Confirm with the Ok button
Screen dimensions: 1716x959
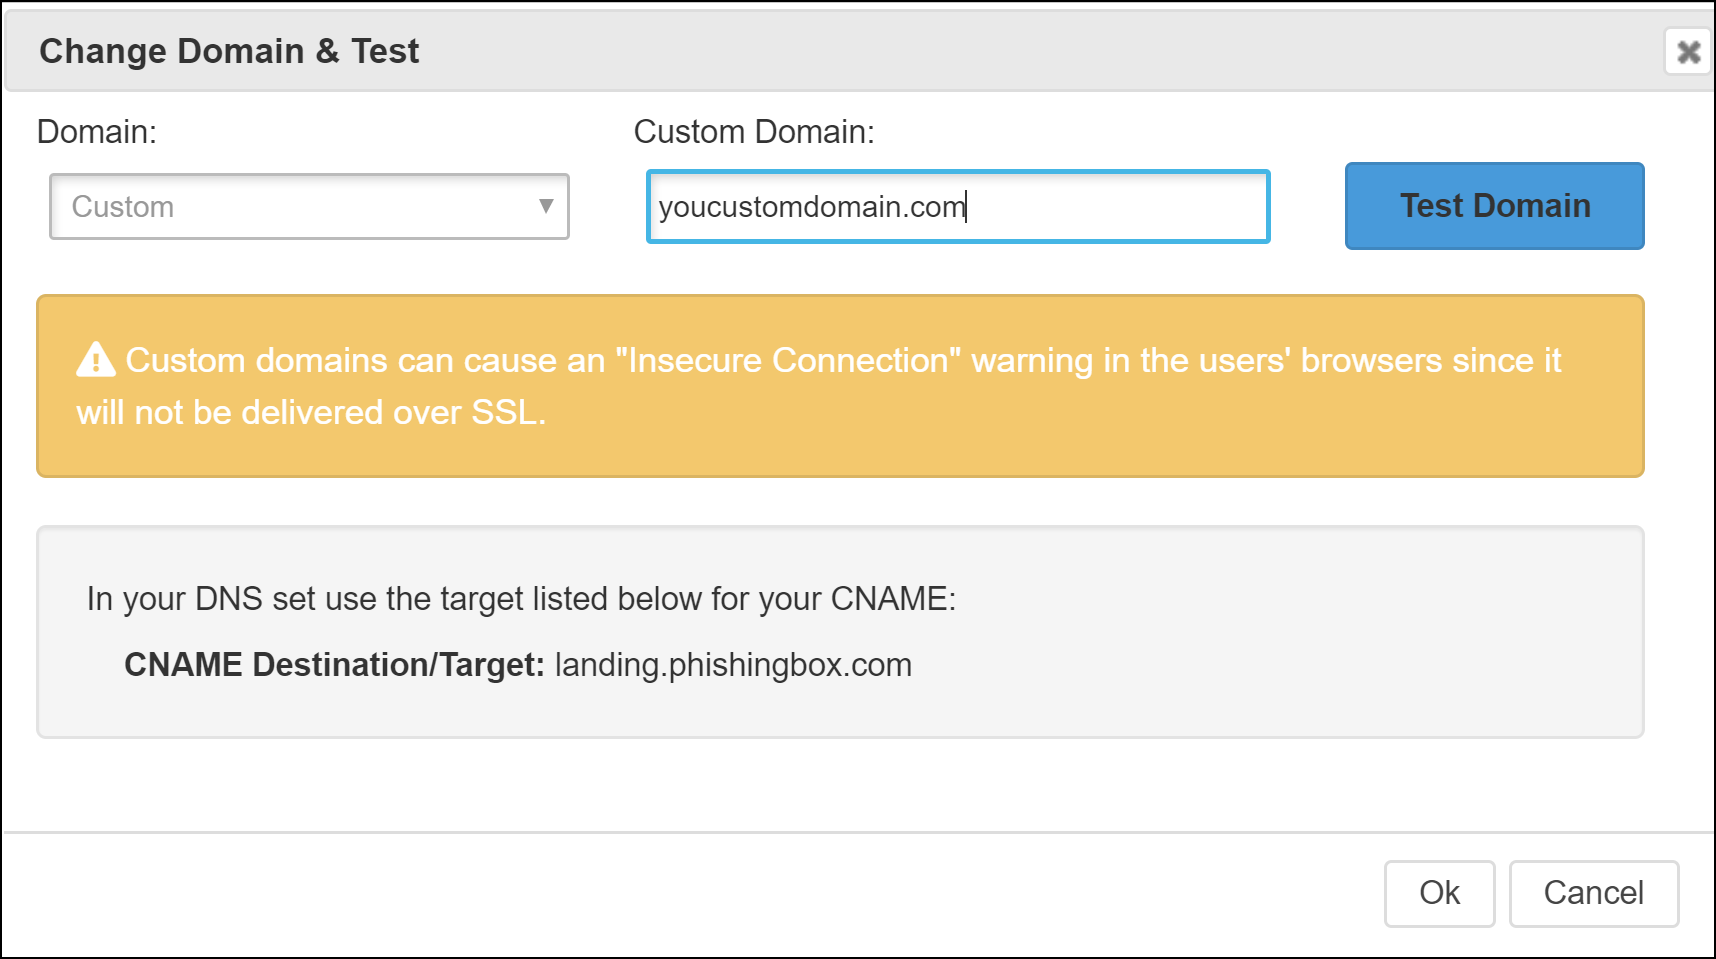tap(1439, 893)
